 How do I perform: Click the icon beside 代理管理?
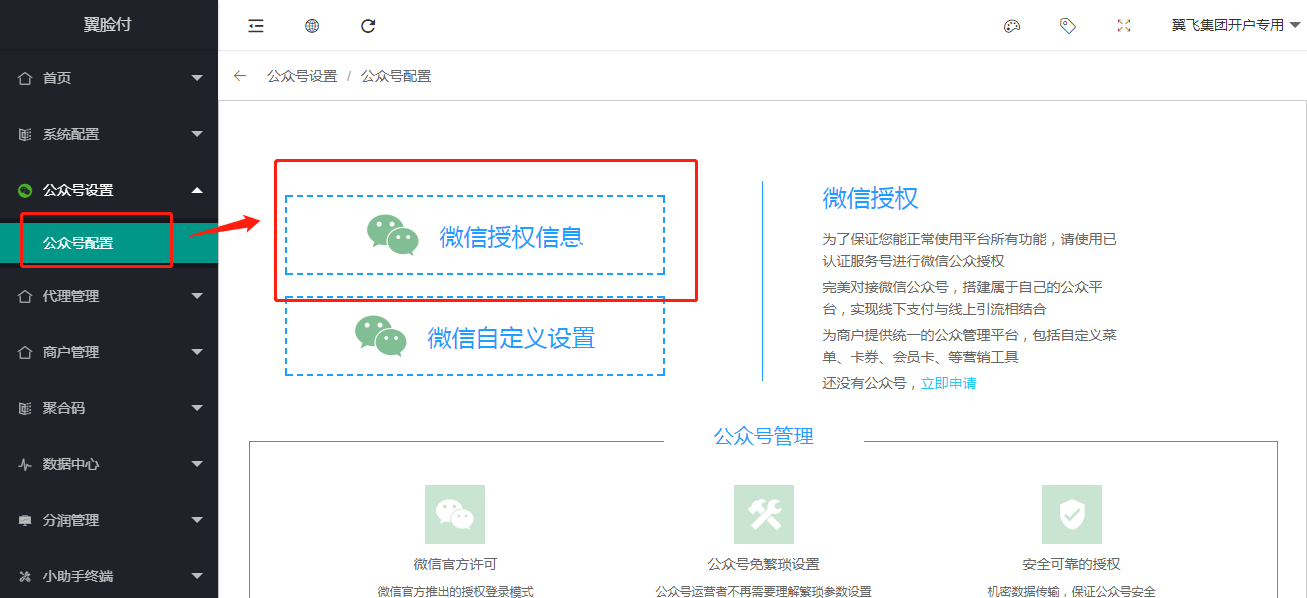point(25,296)
